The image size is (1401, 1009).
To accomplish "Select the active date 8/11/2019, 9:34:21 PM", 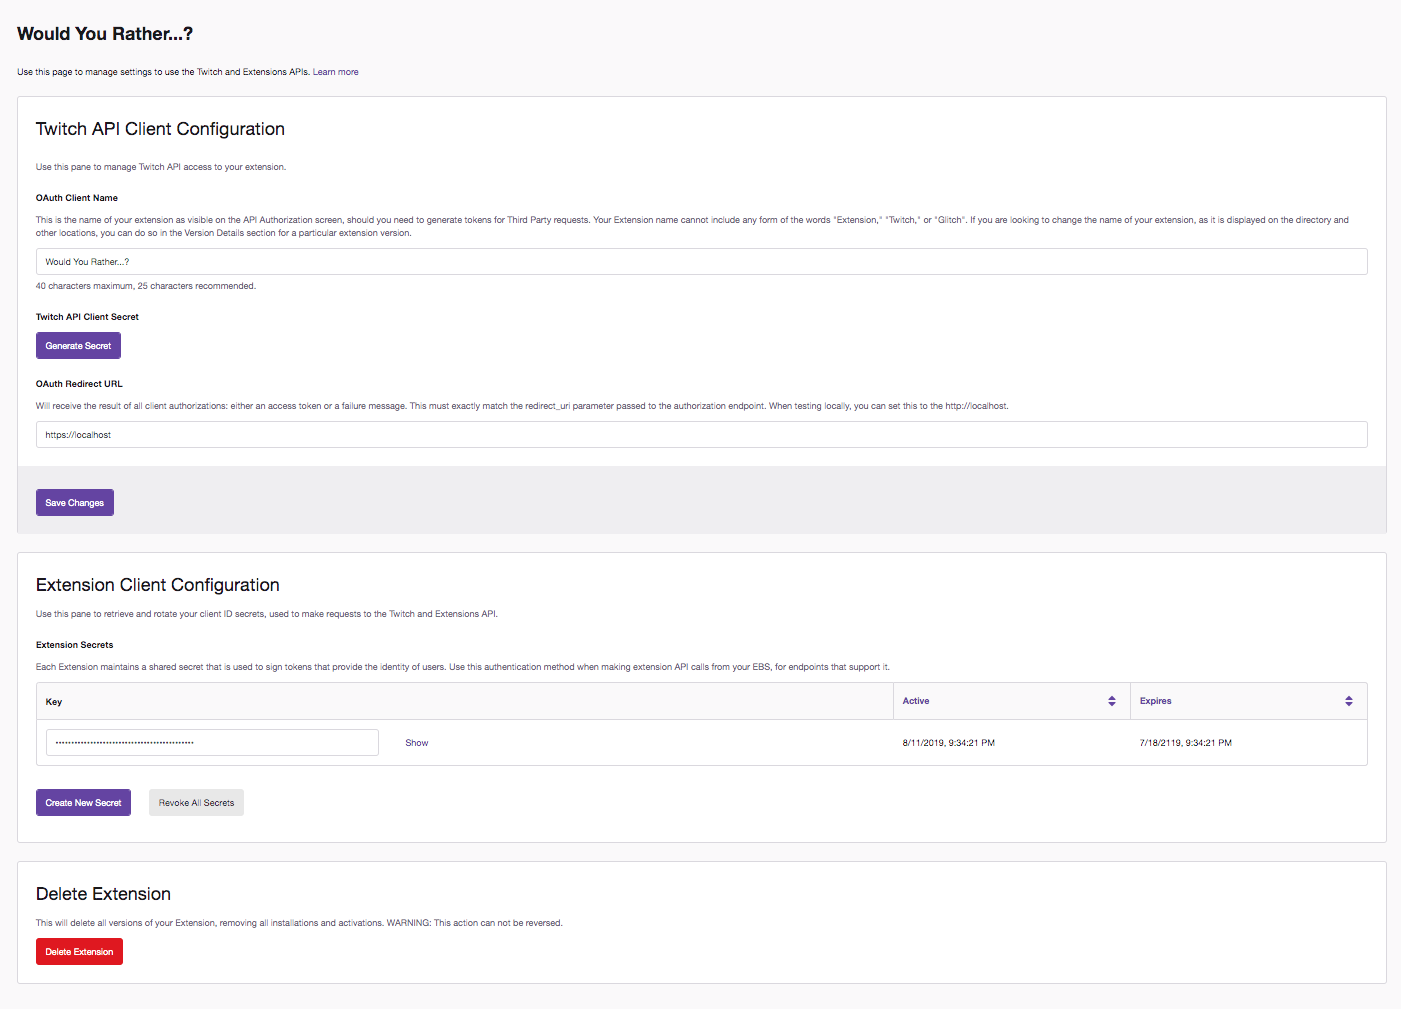I will pyautogui.click(x=949, y=743).
